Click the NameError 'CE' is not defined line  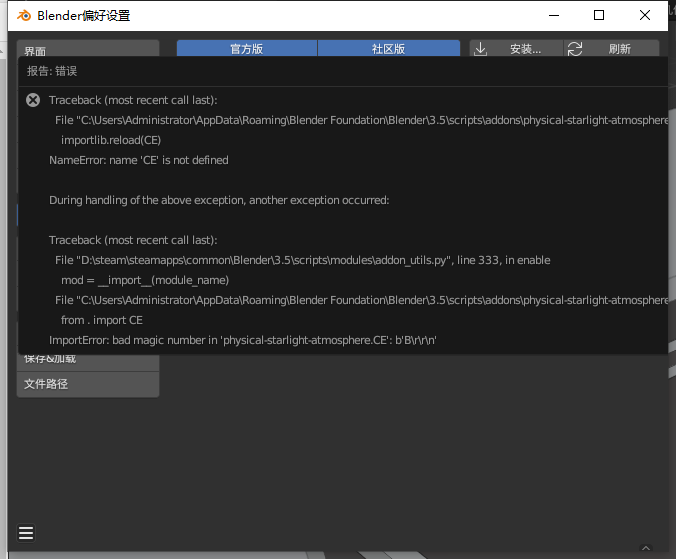tap(139, 160)
